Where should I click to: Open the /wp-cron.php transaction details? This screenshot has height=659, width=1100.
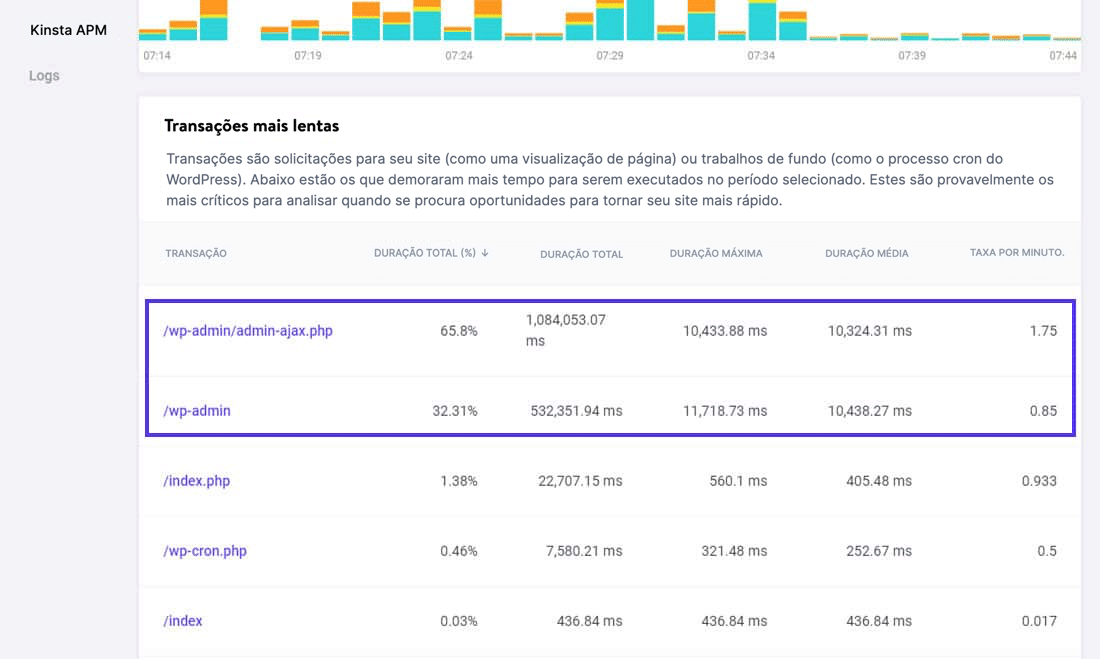(x=204, y=550)
